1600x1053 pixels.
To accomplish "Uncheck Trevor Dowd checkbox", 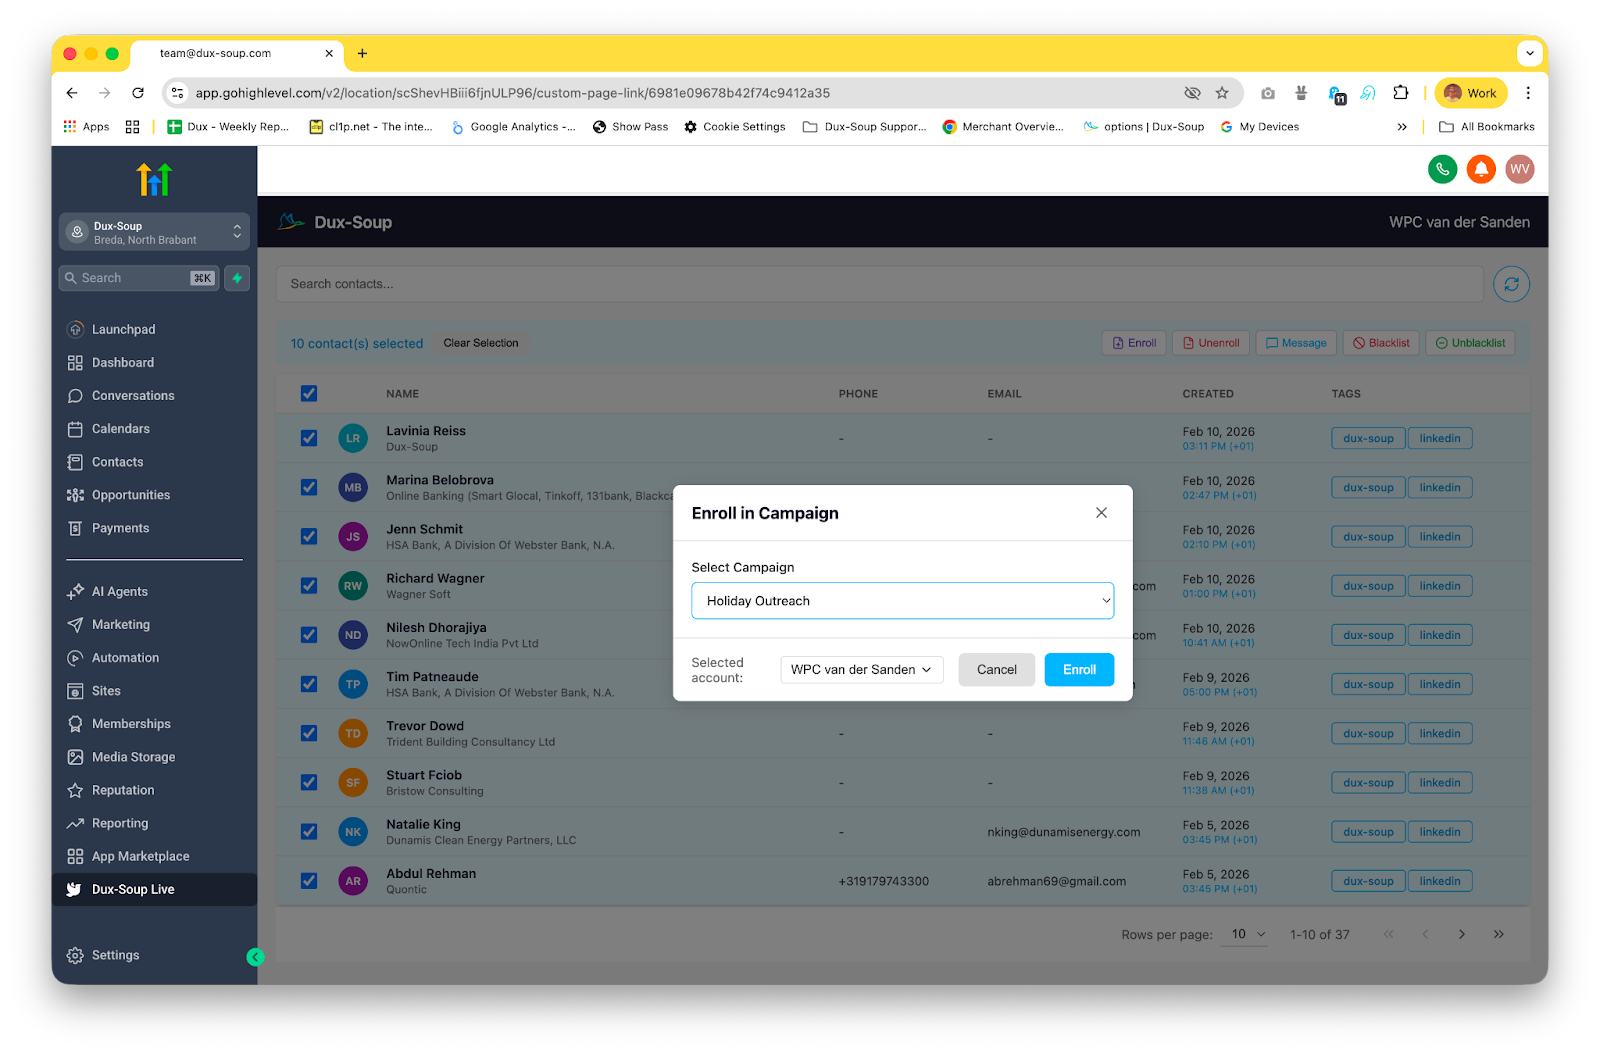I will point(309,733).
